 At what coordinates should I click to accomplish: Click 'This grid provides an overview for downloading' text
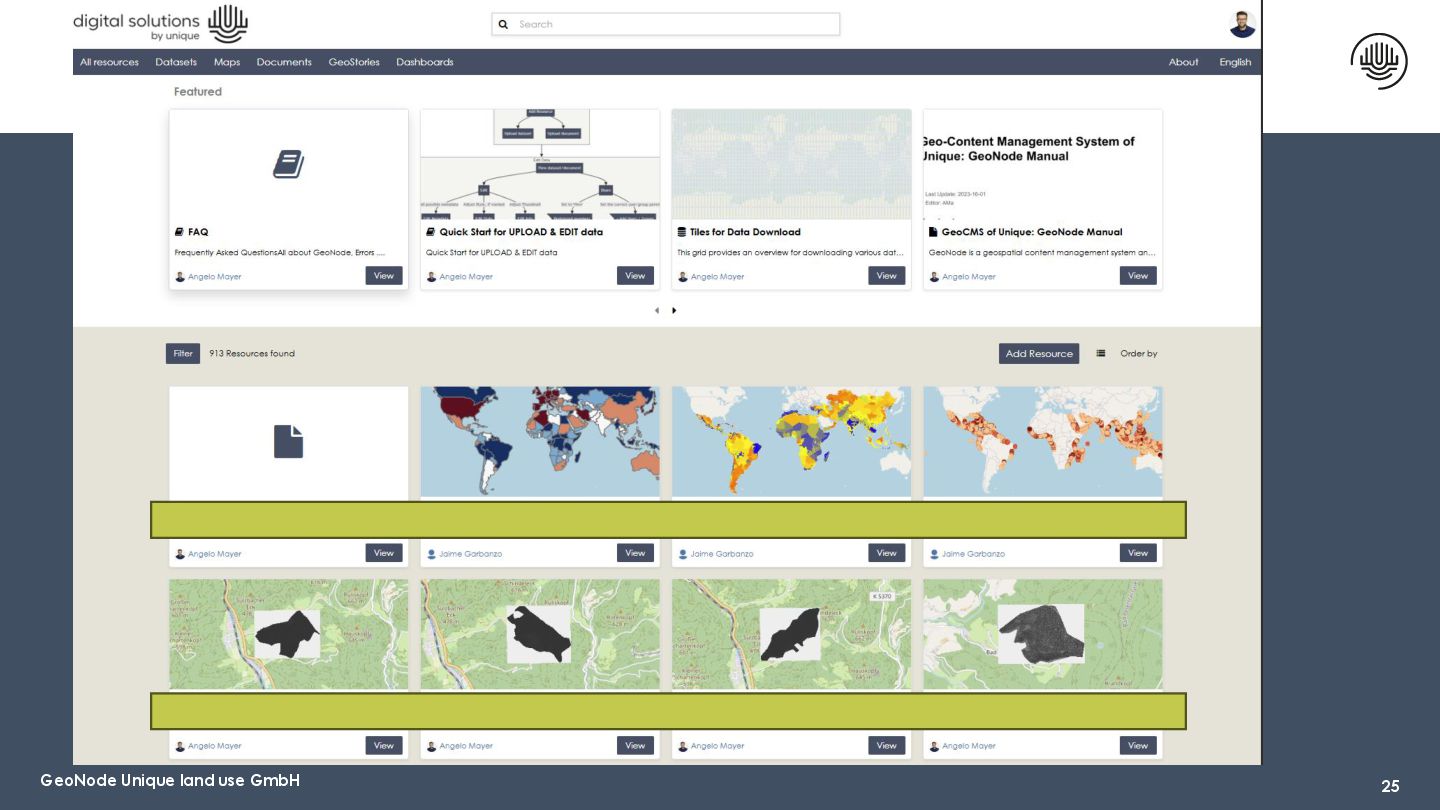[x=790, y=253]
